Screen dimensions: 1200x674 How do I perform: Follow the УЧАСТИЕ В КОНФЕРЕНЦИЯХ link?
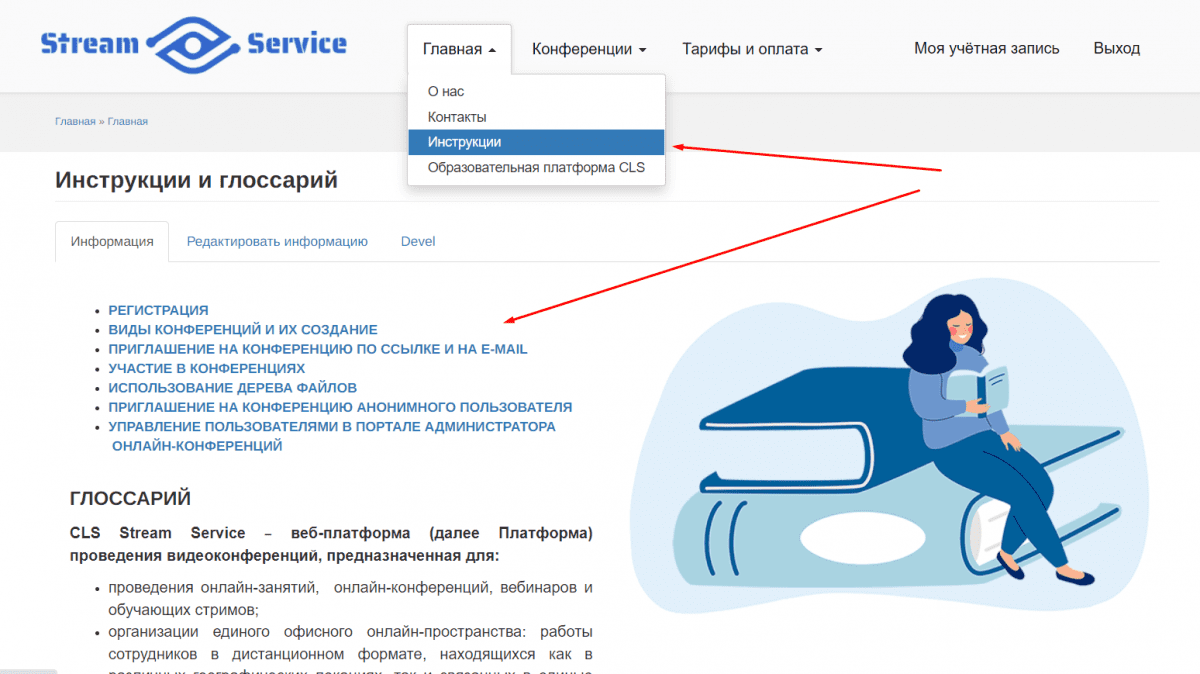(206, 368)
